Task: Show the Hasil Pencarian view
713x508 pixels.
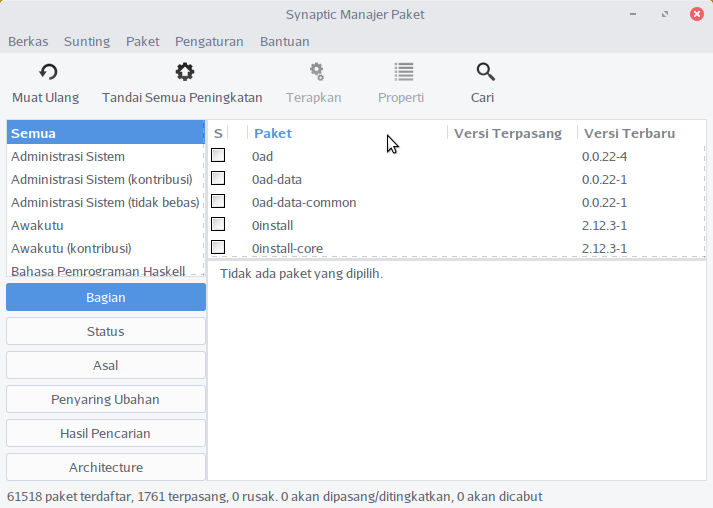Action: [x=106, y=433]
